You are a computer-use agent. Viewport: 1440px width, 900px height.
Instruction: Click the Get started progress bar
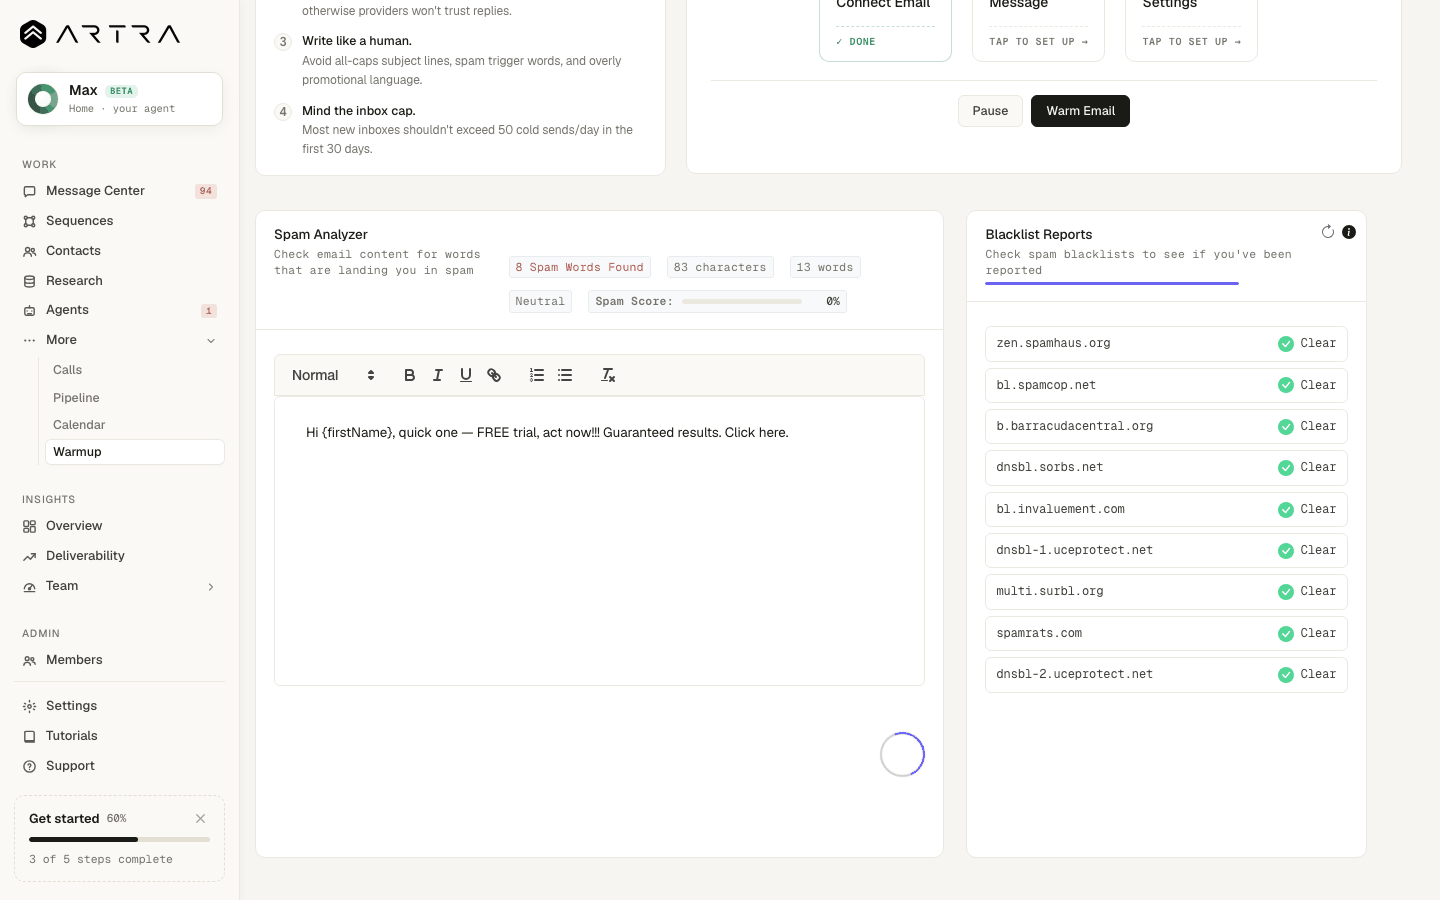119,839
